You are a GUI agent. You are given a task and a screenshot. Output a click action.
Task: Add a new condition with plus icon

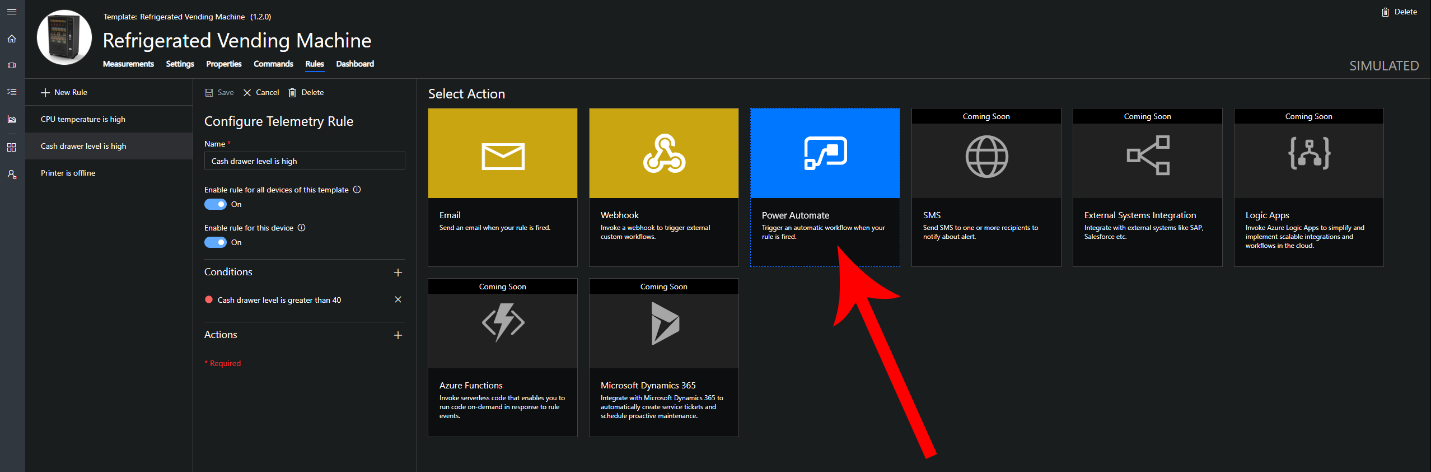point(398,272)
